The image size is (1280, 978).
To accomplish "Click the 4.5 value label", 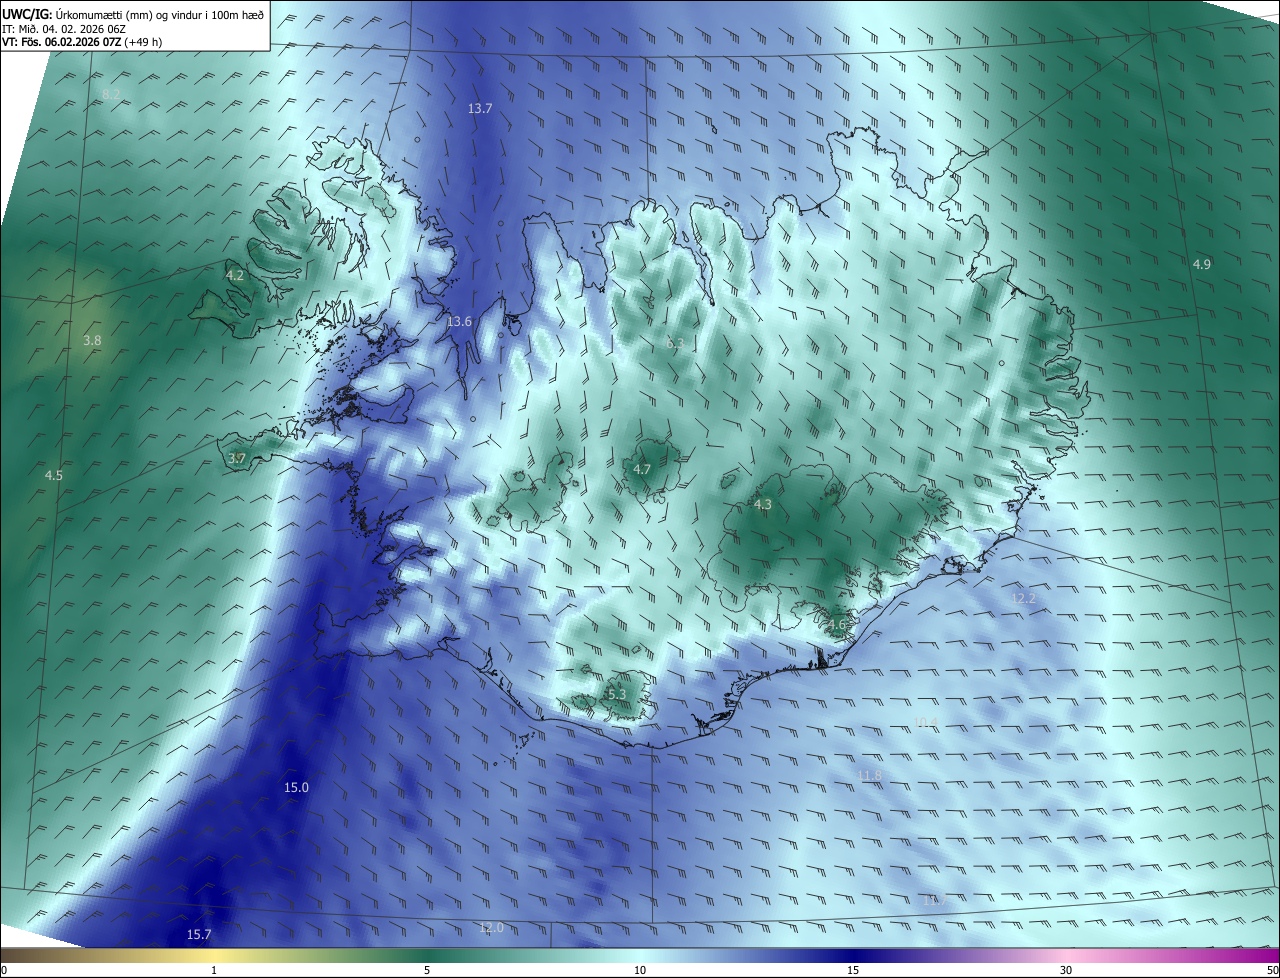I will 54,476.
